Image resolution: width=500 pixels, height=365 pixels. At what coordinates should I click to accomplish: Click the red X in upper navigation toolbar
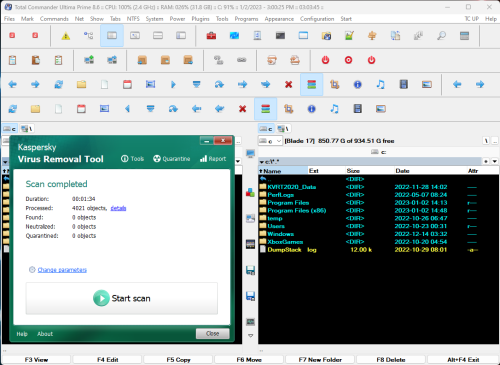(x=288, y=84)
